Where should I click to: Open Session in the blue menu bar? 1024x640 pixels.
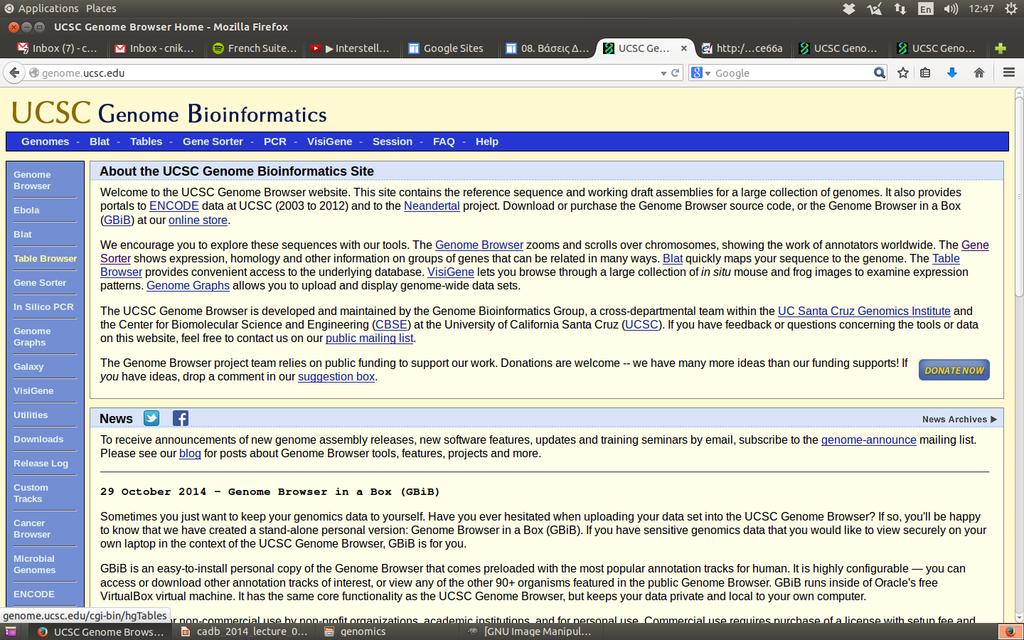pos(392,141)
